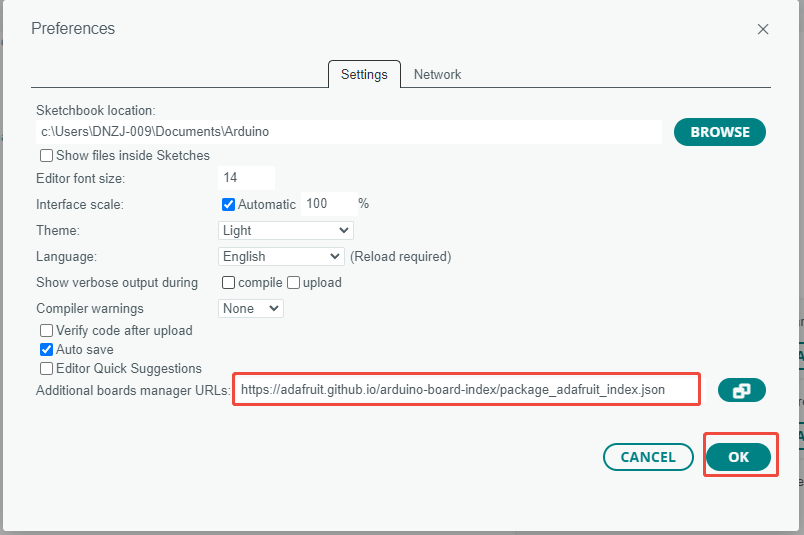Click the Sketchbook location path field
The height and width of the screenshot is (535, 804).
(x=349, y=132)
